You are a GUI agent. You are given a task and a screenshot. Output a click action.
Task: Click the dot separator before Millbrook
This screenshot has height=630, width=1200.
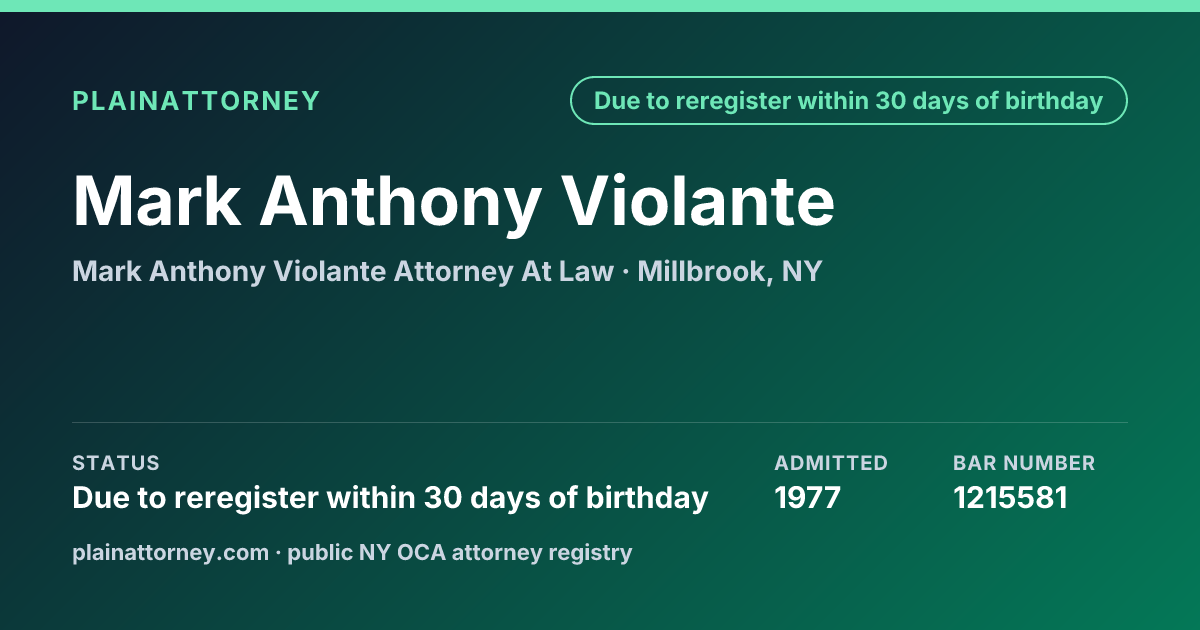coord(626,272)
